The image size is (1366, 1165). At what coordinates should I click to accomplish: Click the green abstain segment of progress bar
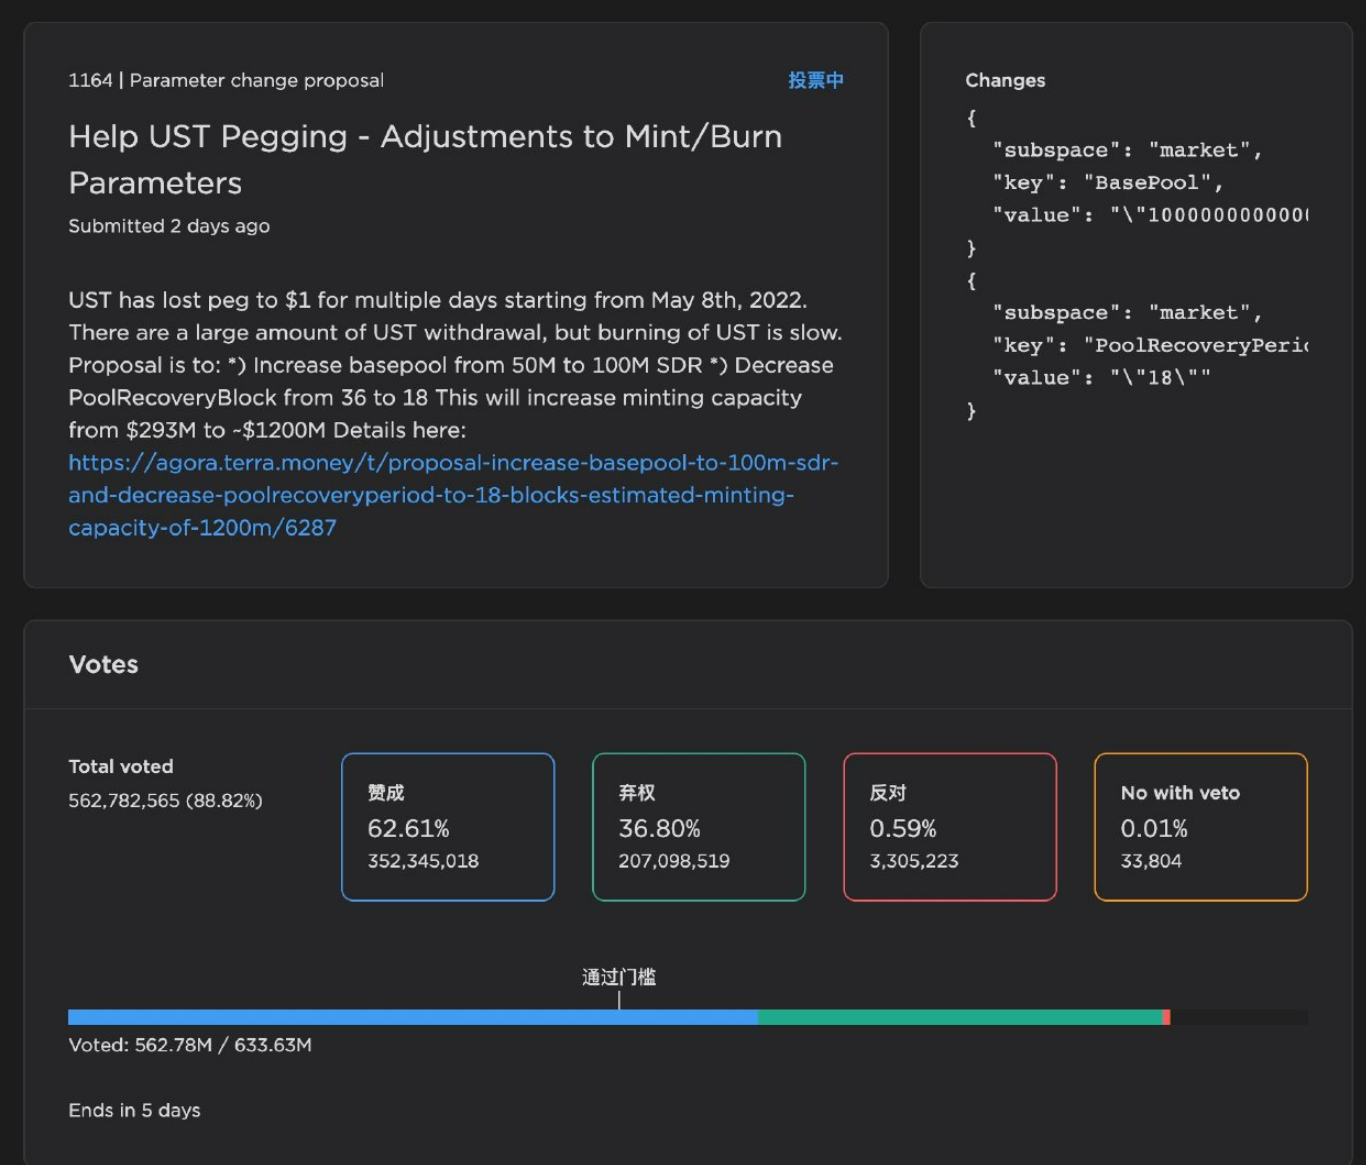click(x=960, y=1017)
